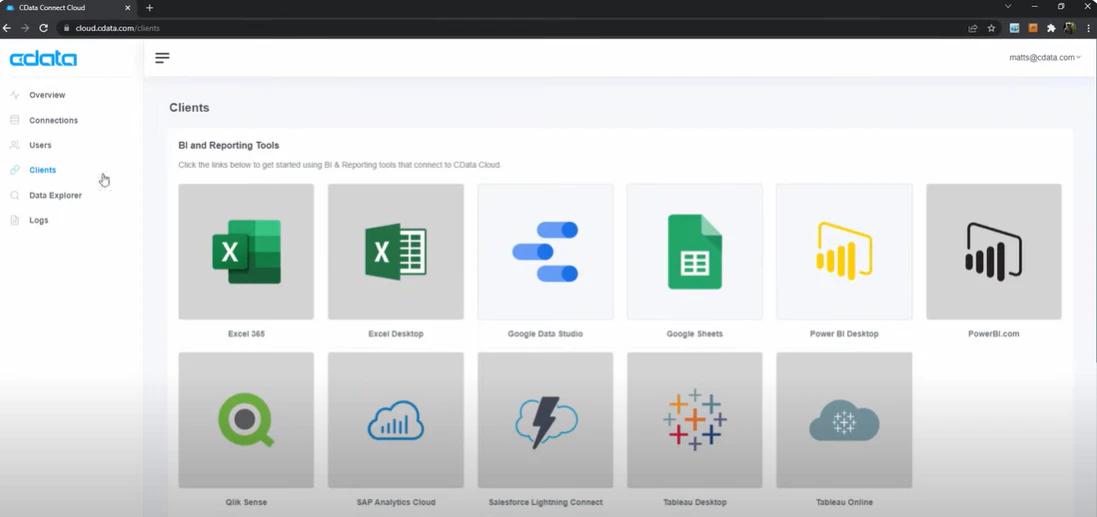1097x517 pixels.
Task: Open the Qlik Sense client tile
Action: (x=246, y=420)
